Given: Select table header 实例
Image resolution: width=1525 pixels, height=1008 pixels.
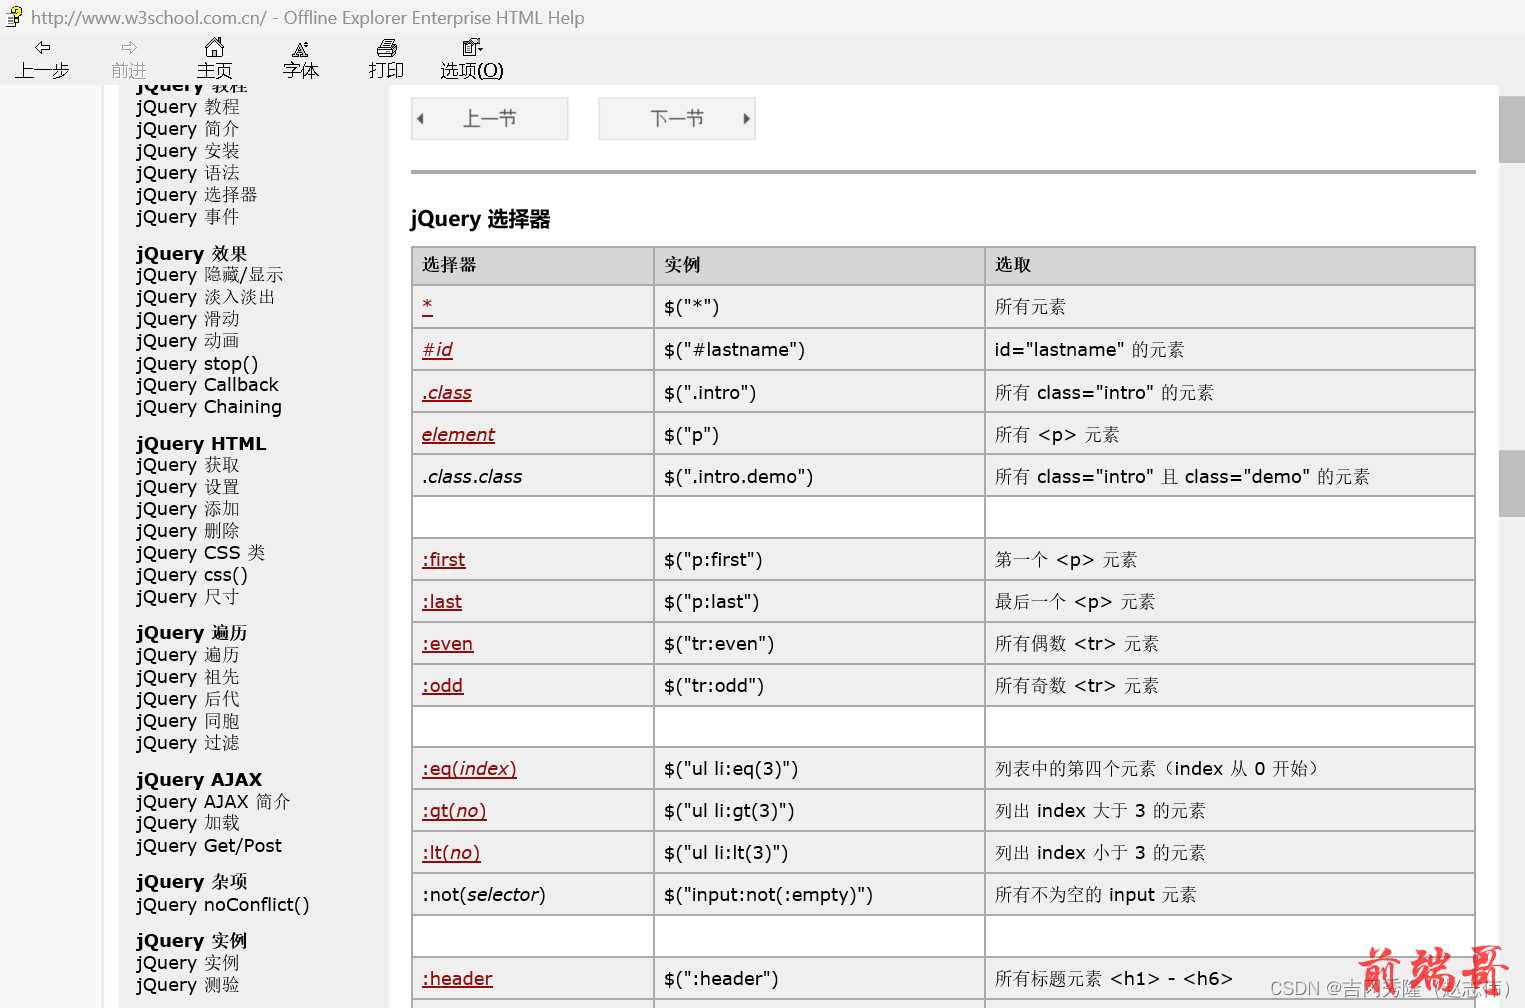Looking at the screenshot, I should point(819,265).
